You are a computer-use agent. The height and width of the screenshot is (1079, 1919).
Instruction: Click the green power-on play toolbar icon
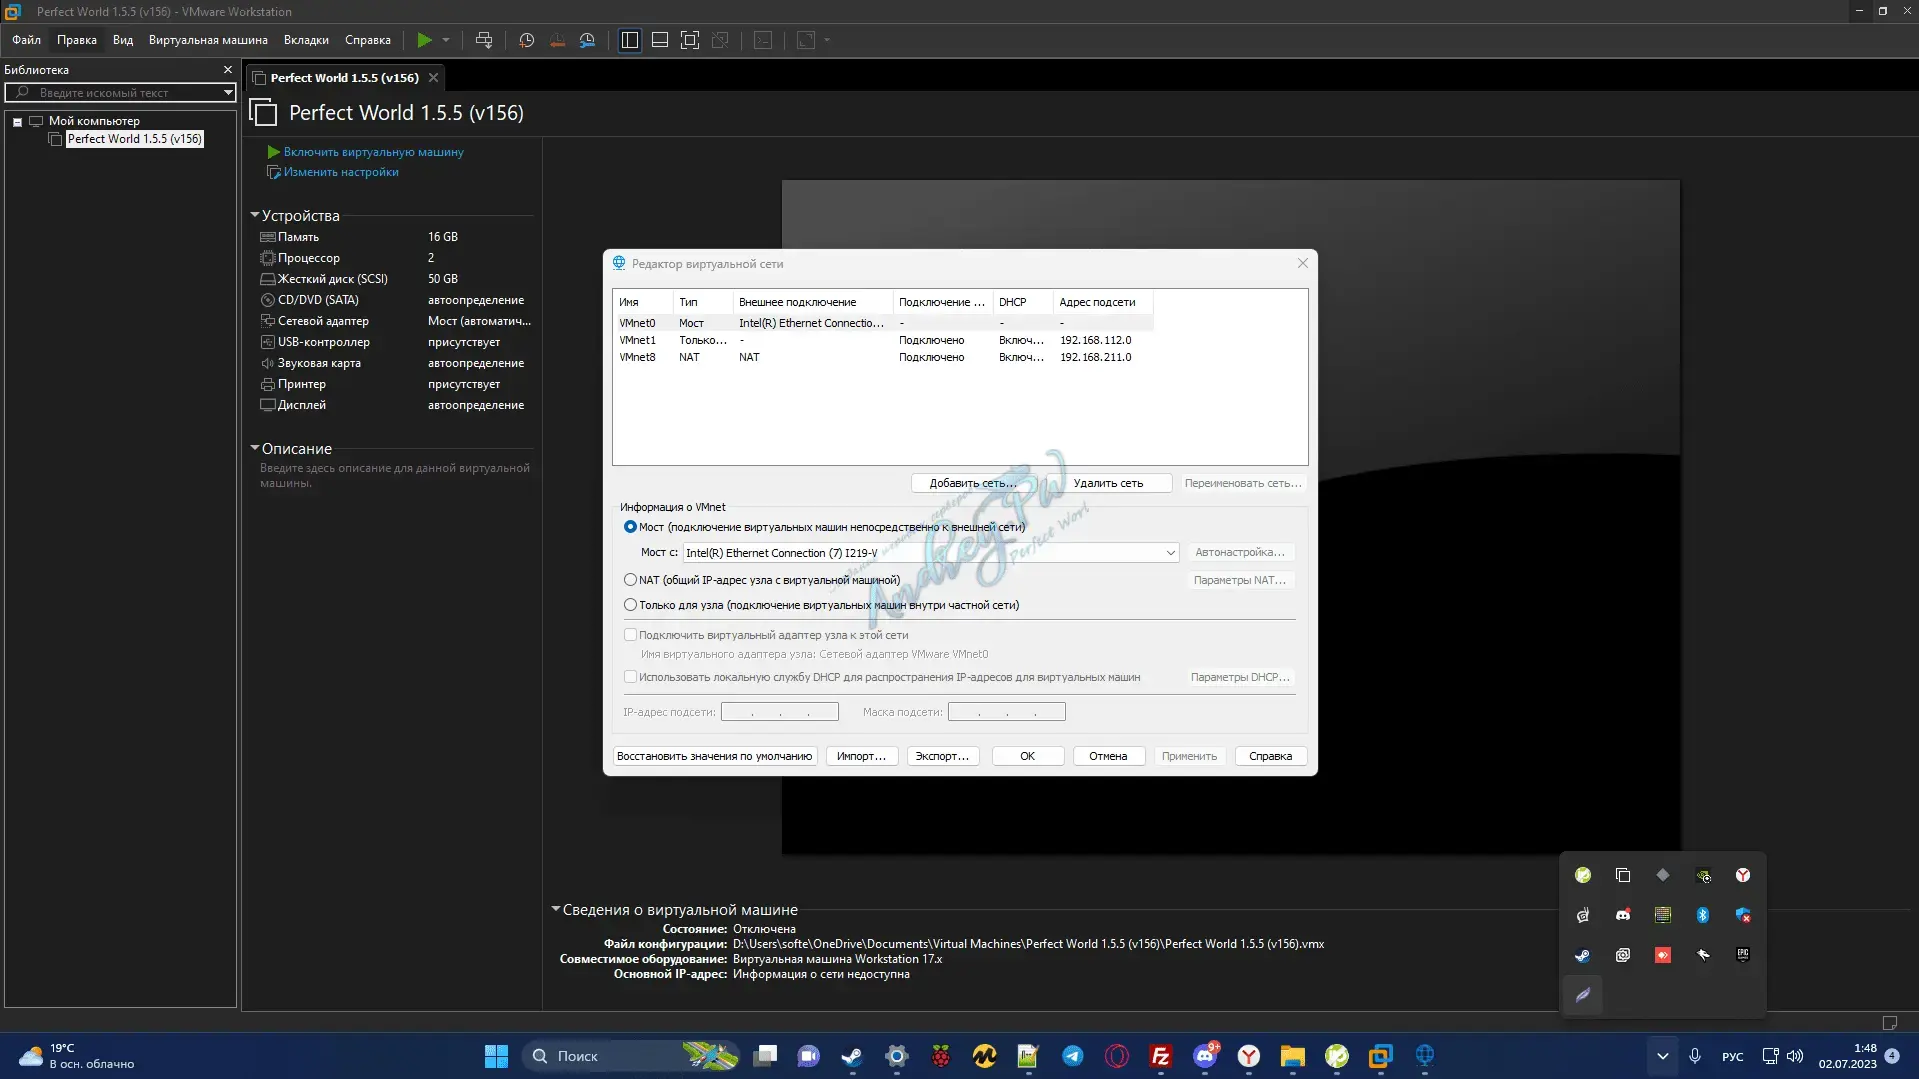pos(424,40)
